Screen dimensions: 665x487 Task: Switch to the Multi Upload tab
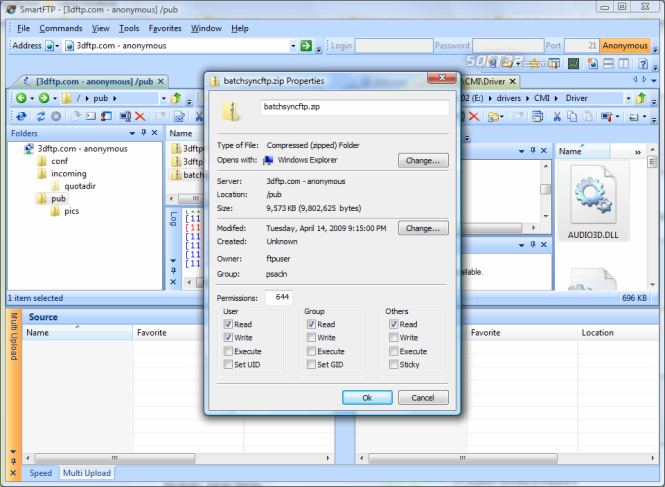tap(87, 473)
